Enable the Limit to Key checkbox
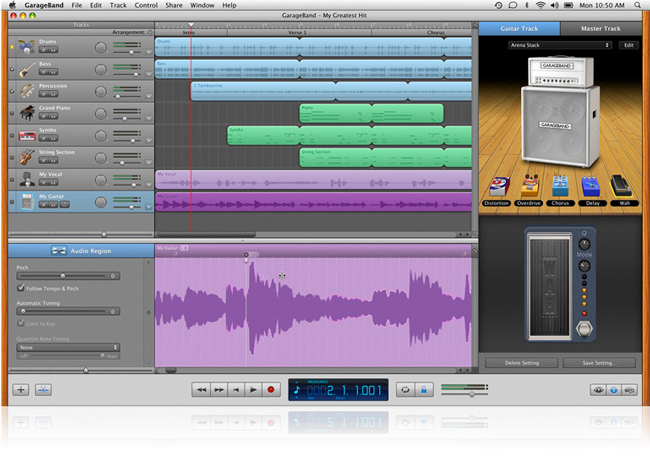 tap(19, 323)
